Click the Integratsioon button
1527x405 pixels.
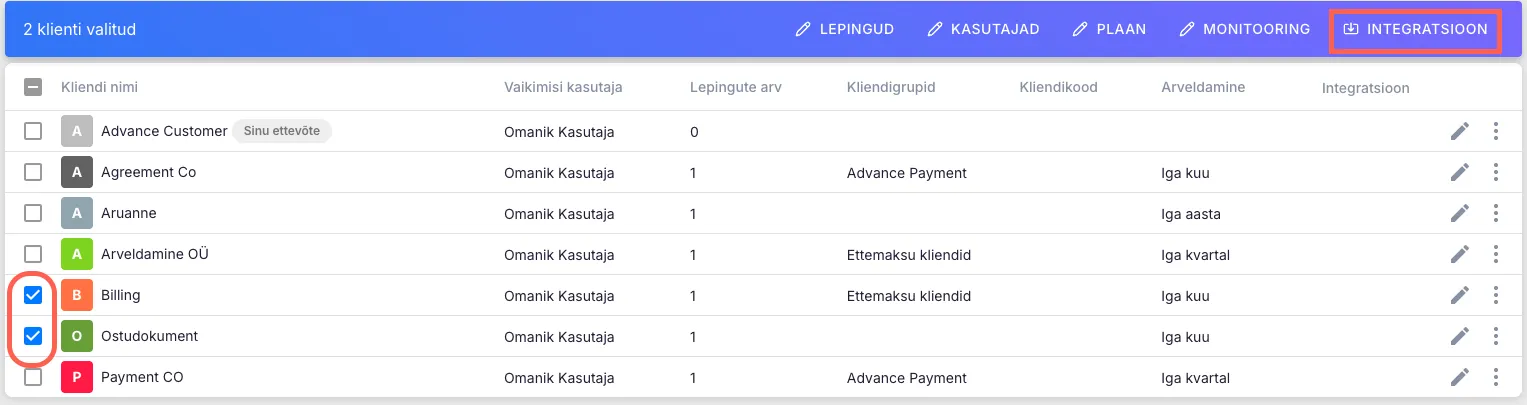point(1415,29)
